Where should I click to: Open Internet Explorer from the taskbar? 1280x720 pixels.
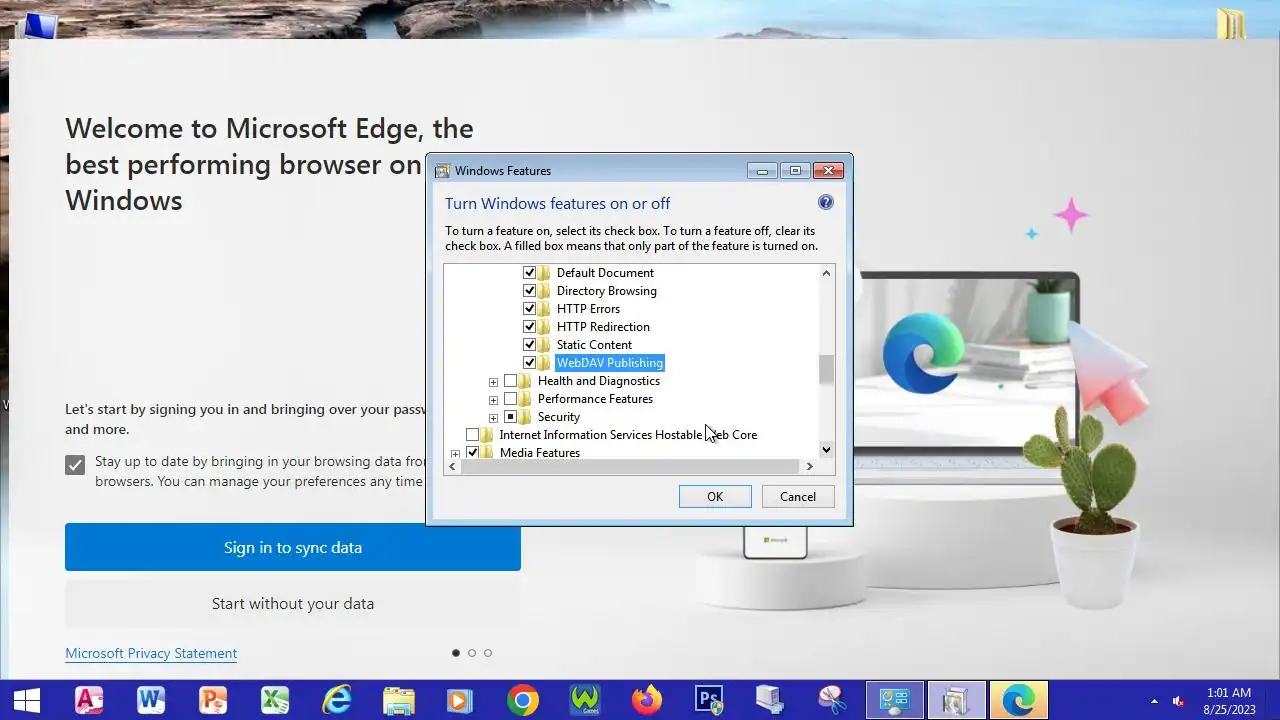tap(337, 699)
